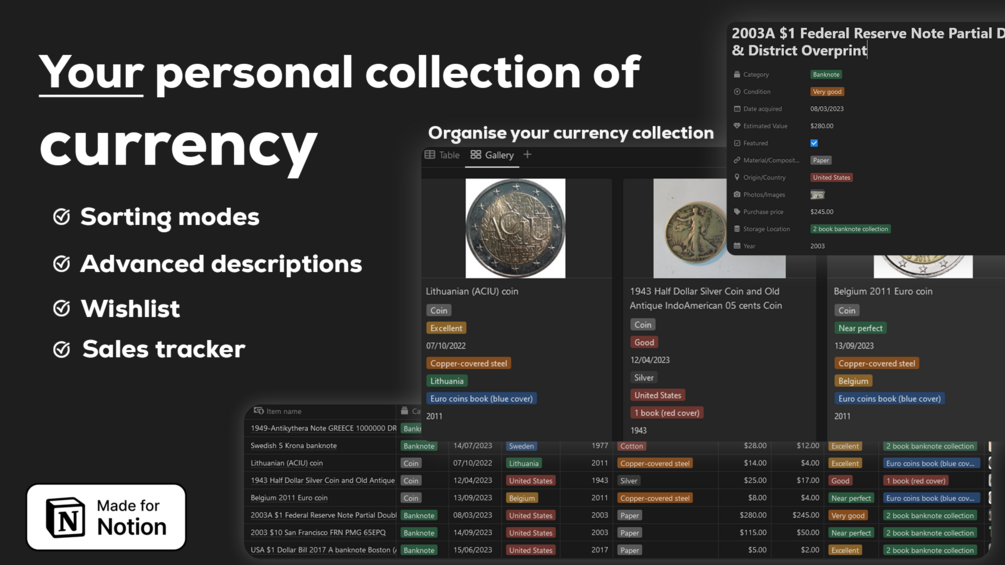Viewport: 1005px width, 565px height.
Task: Open the Belgium 2011 Euro coin card title
Action: pos(883,291)
